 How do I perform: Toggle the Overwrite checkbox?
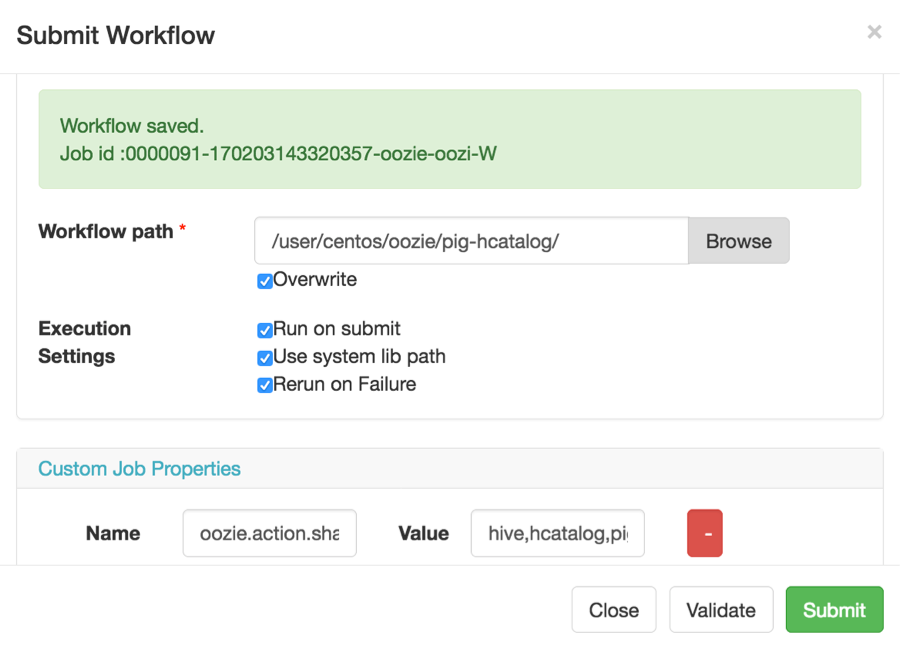coord(265,281)
